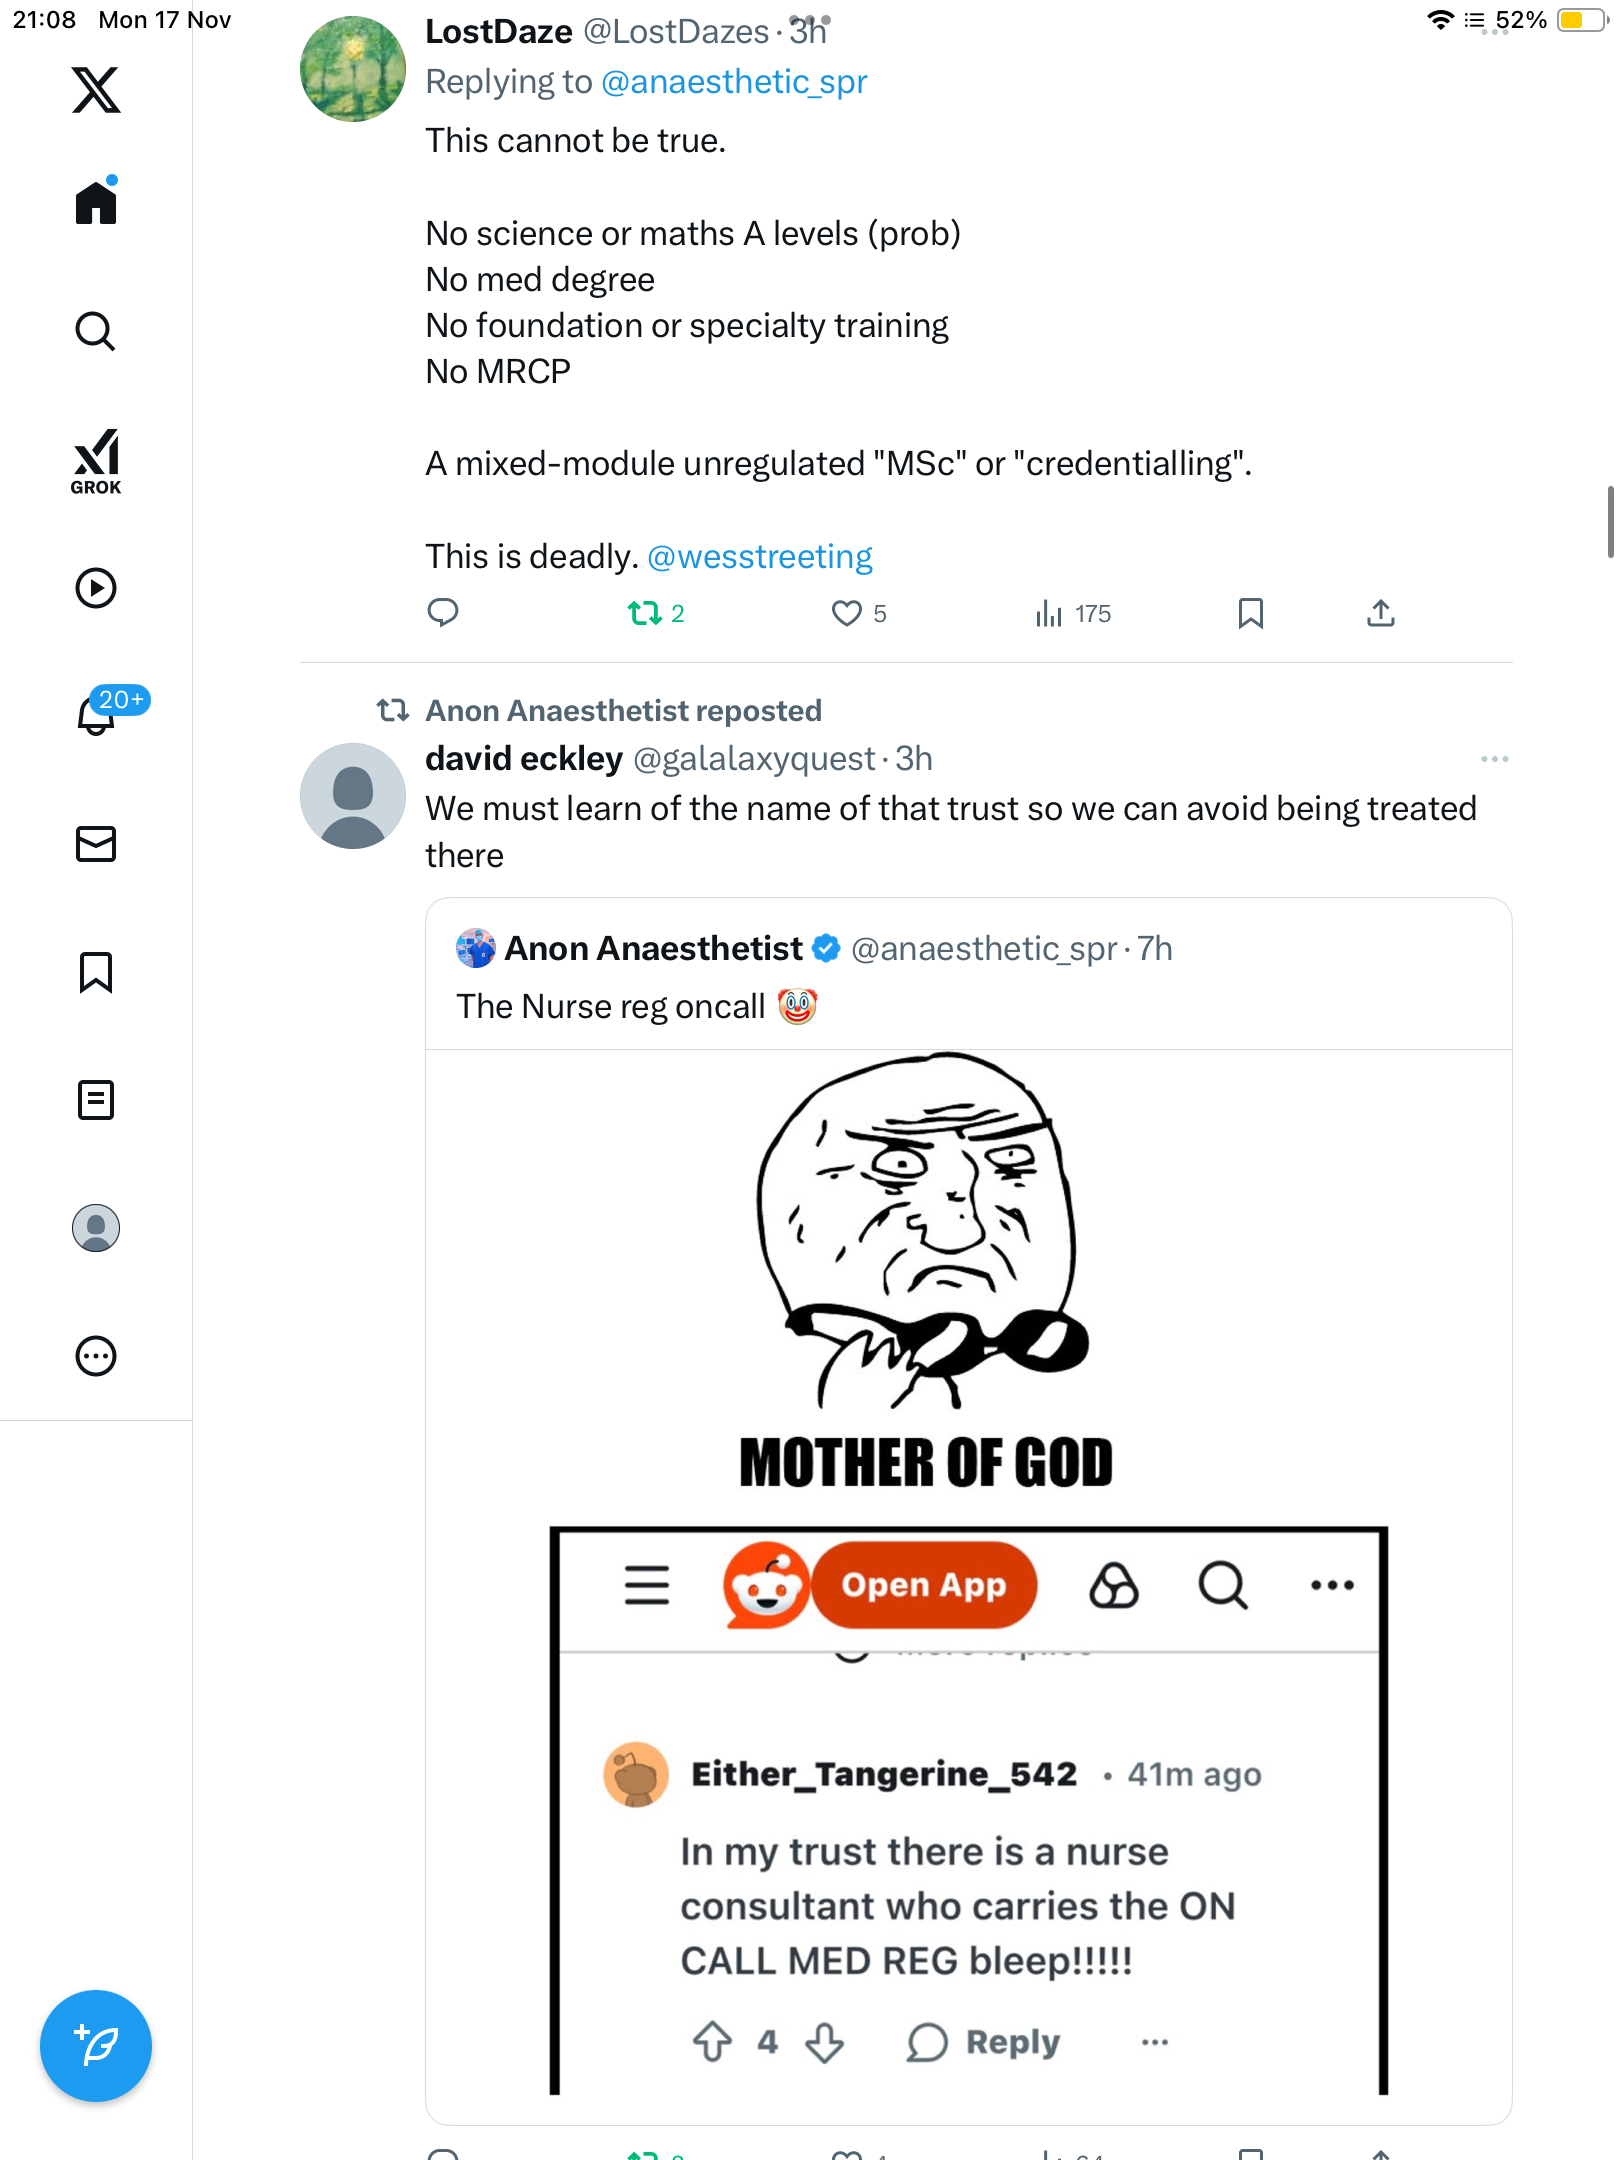Open the Lists page

(x=96, y=1100)
